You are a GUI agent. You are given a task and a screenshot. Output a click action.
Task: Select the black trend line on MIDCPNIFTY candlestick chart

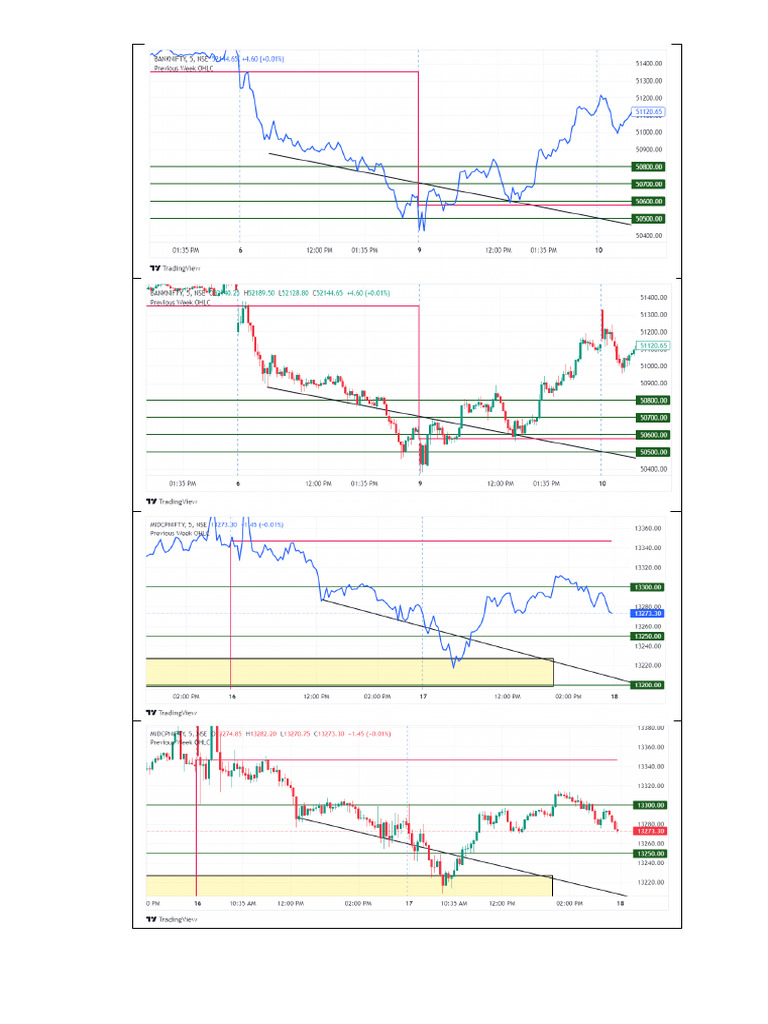[462, 857]
